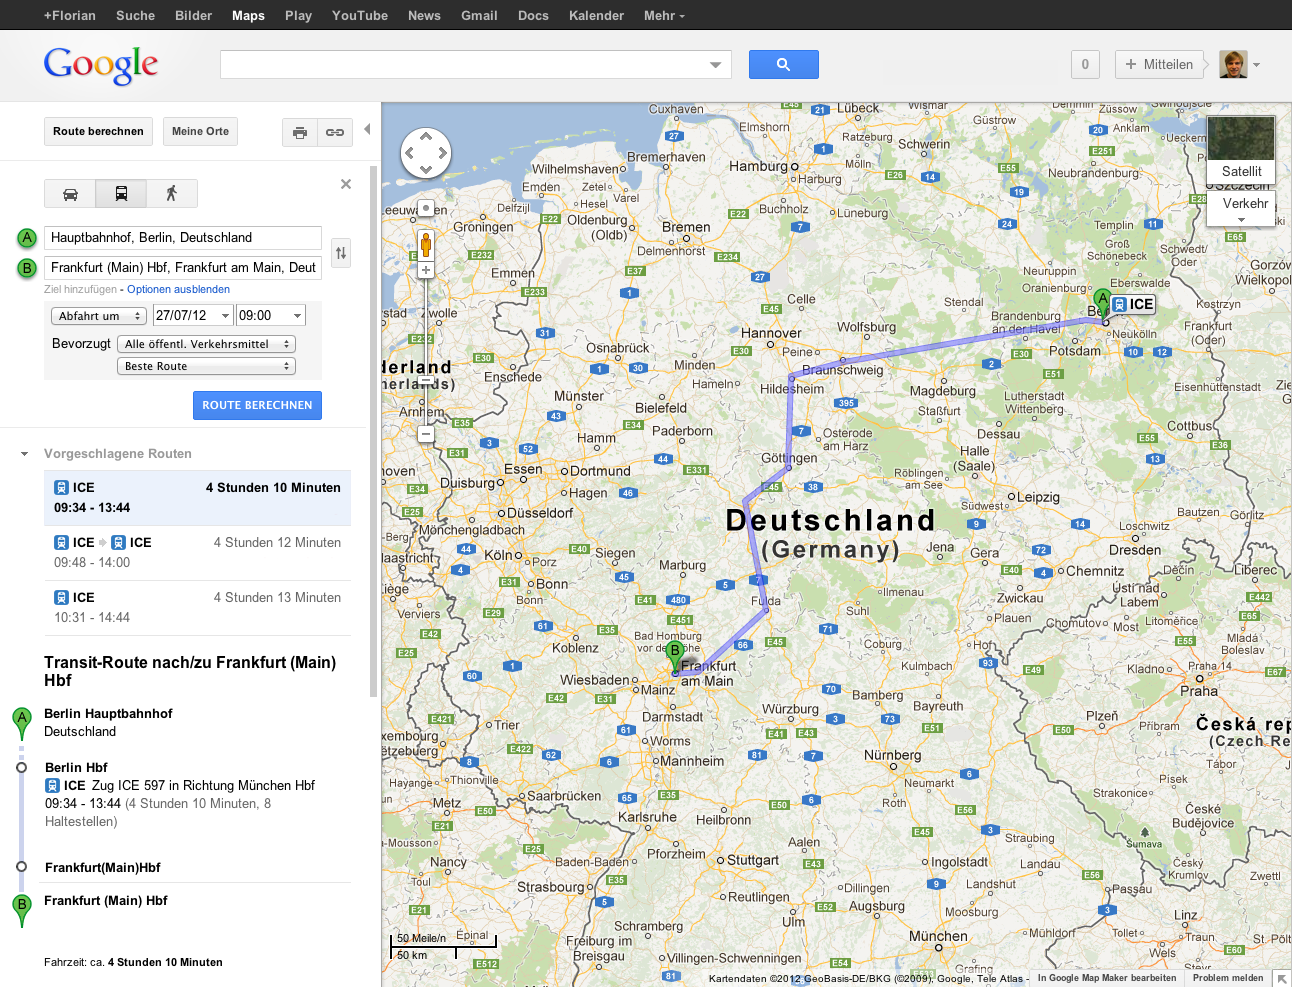Open the Mehr navigation menu

[x=663, y=15]
